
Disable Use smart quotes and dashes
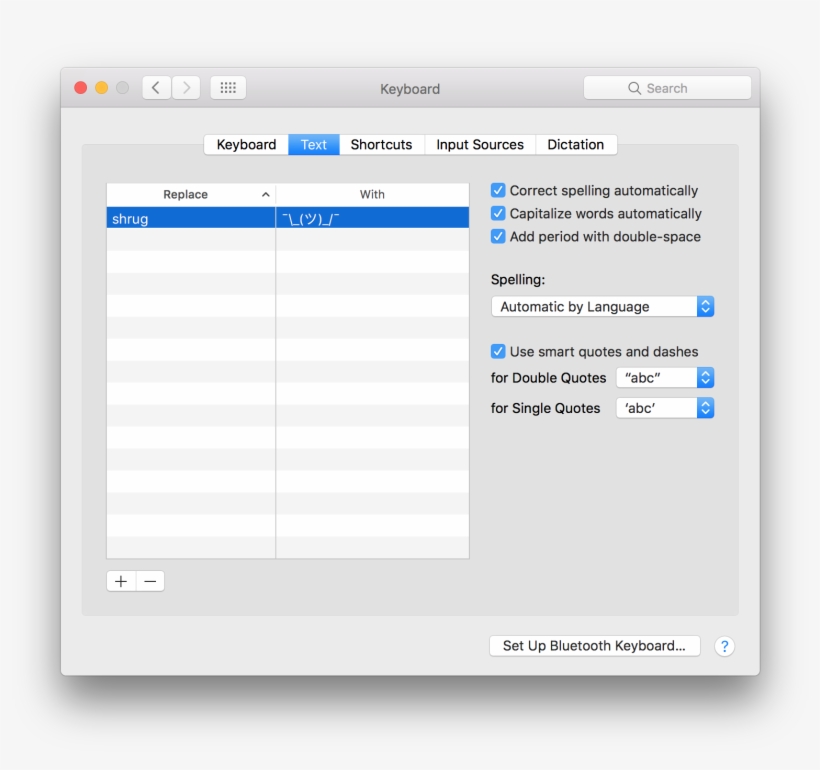point(498,351)
